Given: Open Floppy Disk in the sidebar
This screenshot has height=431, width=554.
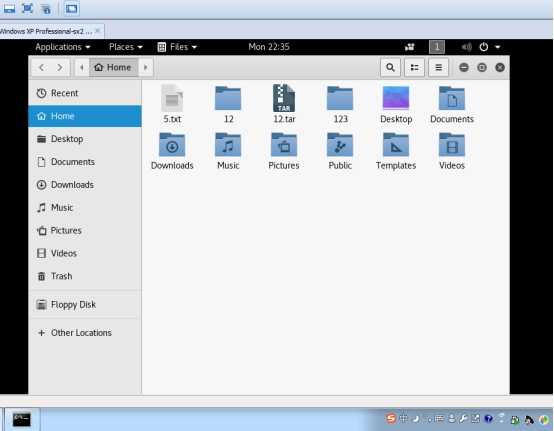Looking at the screenshot, I should 85,304.
